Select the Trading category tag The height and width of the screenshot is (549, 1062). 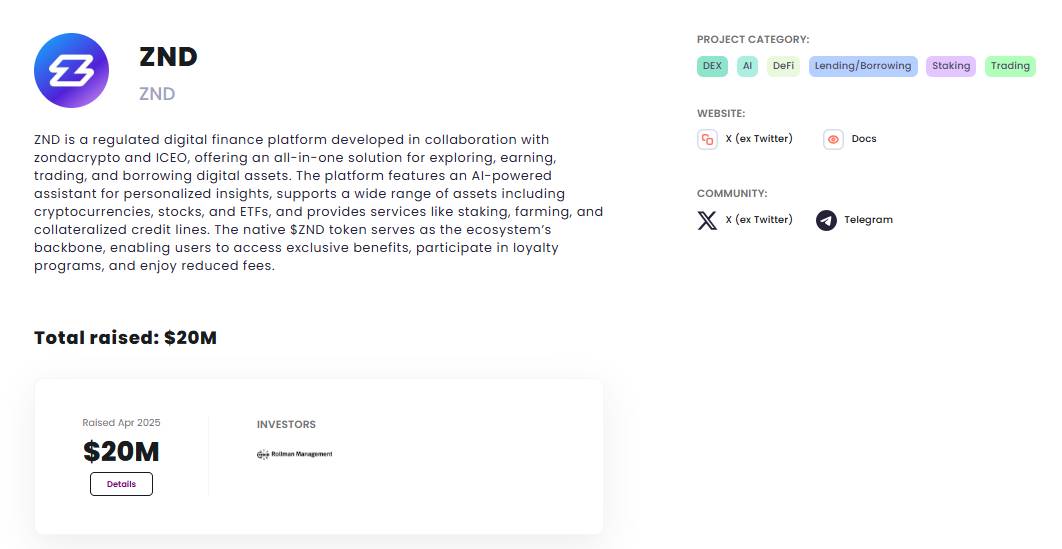click(1010, 66)
